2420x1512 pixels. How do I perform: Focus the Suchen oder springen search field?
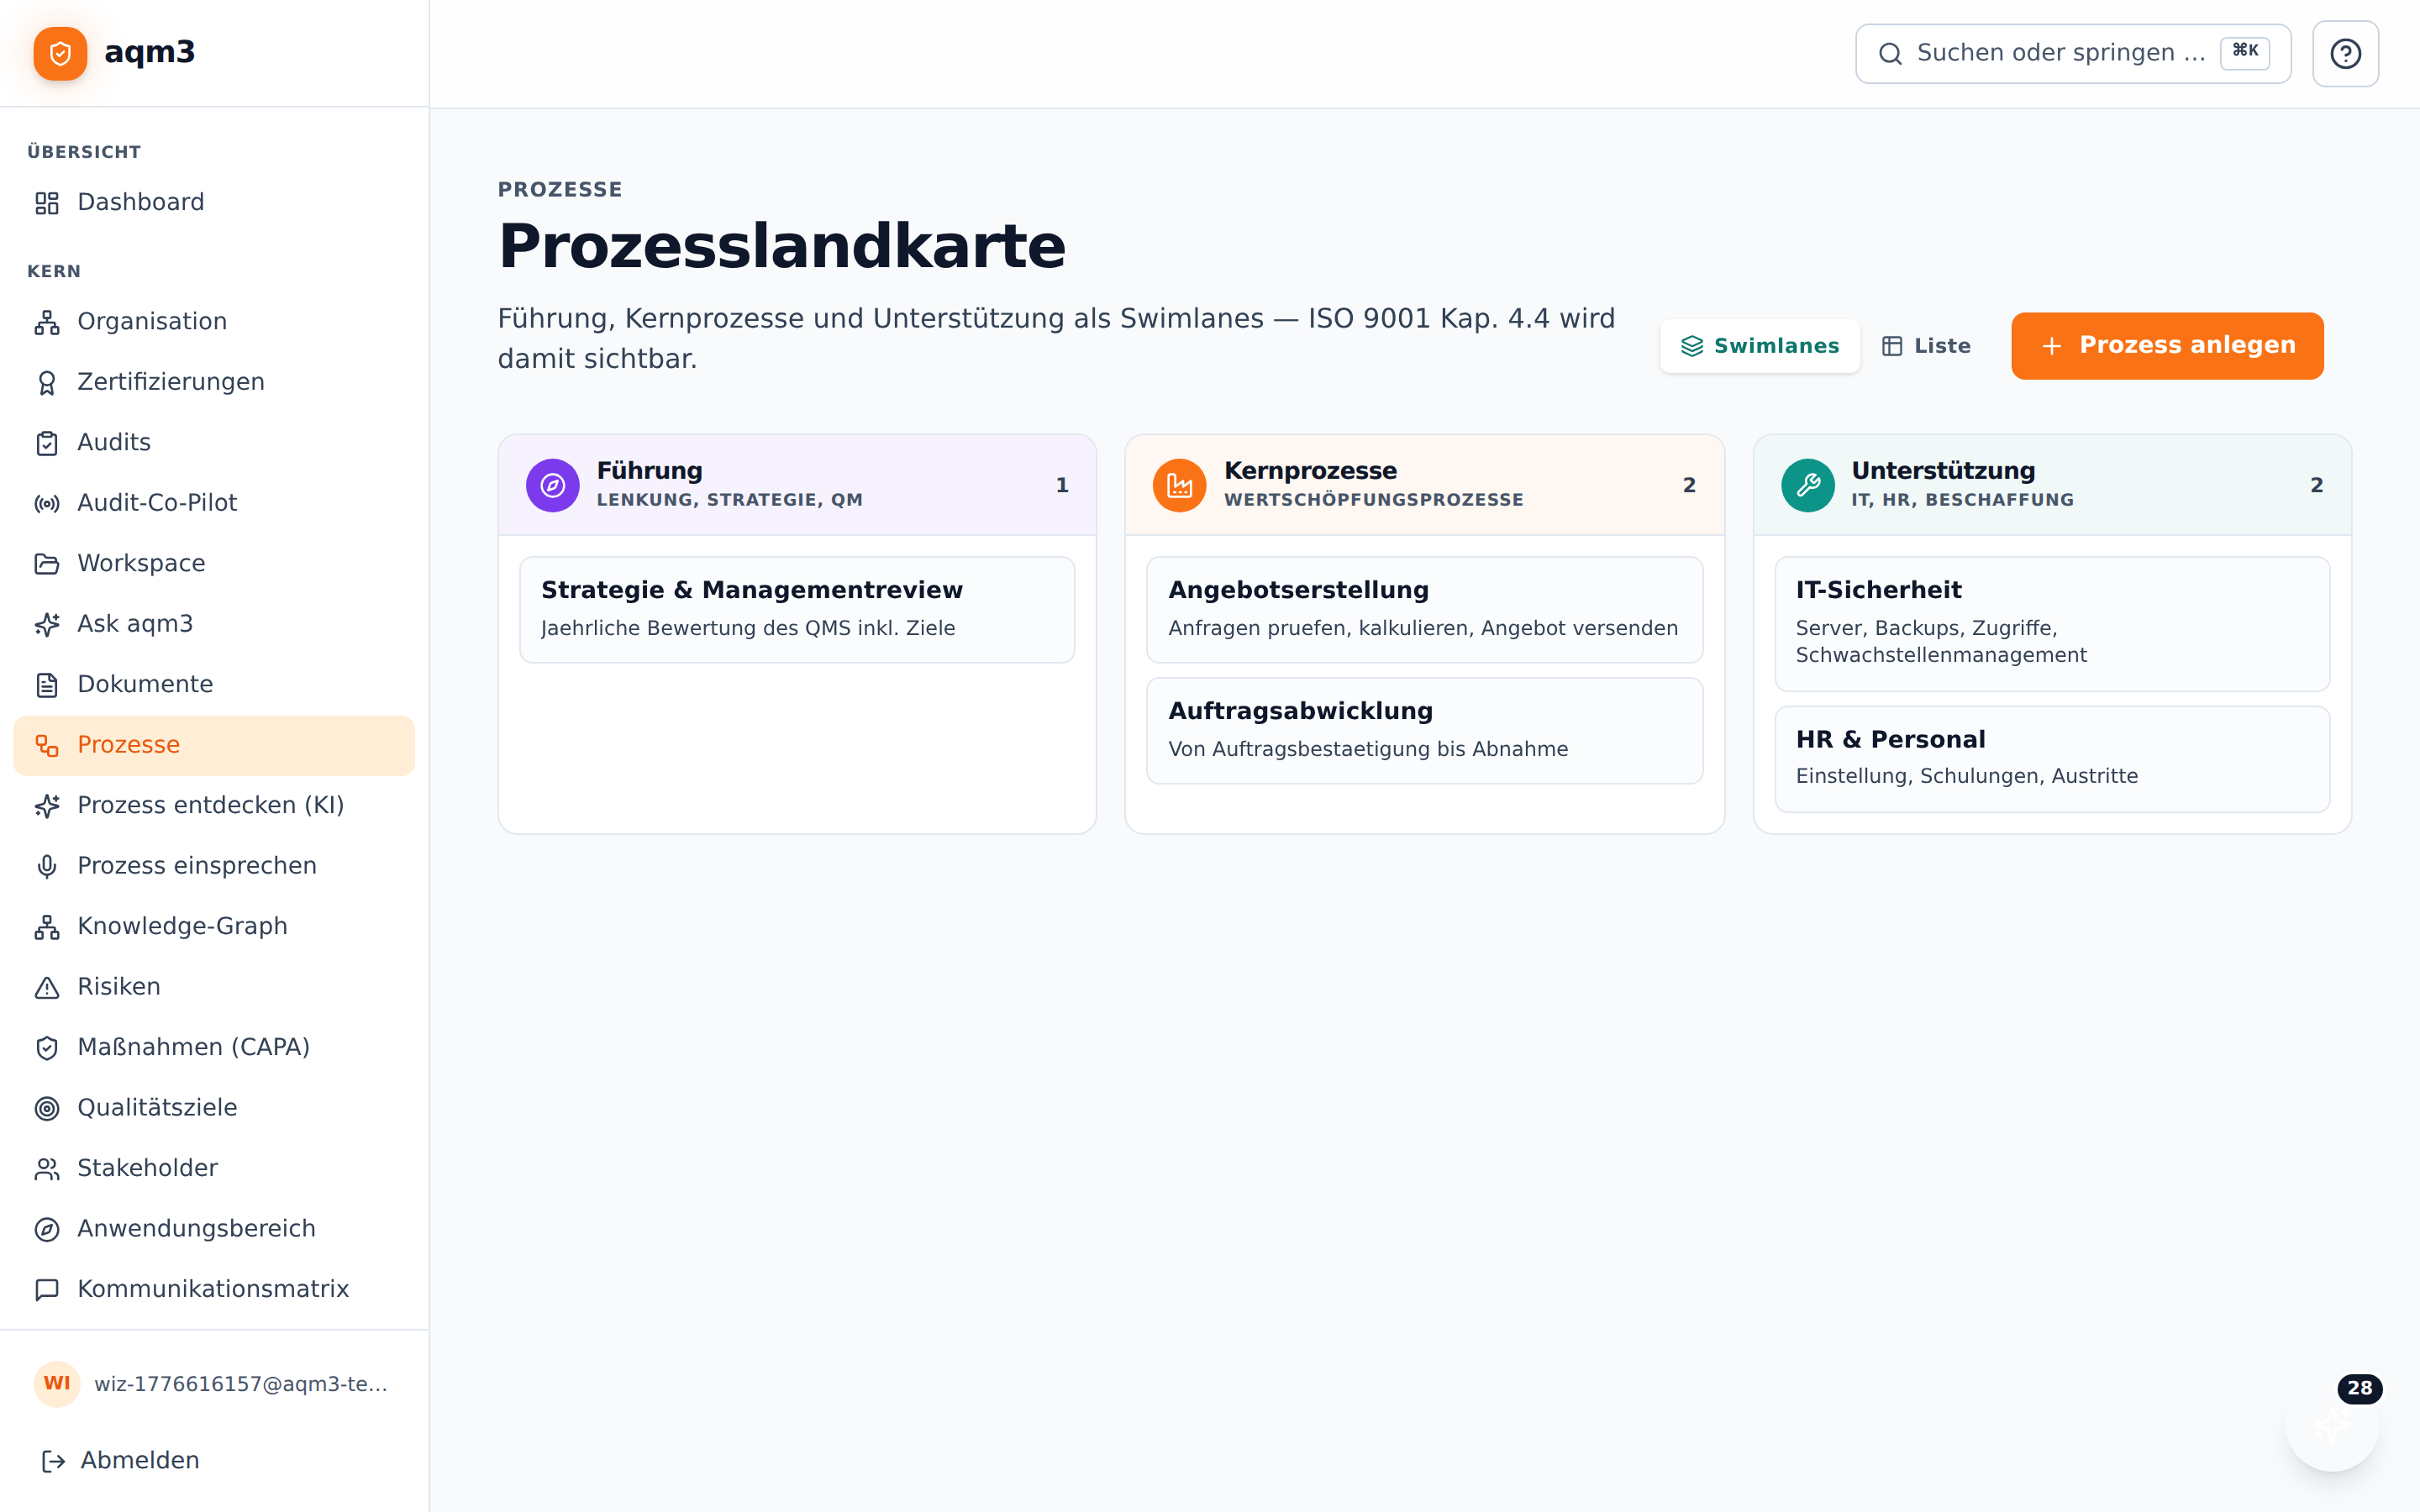(x=2073, y=54)
